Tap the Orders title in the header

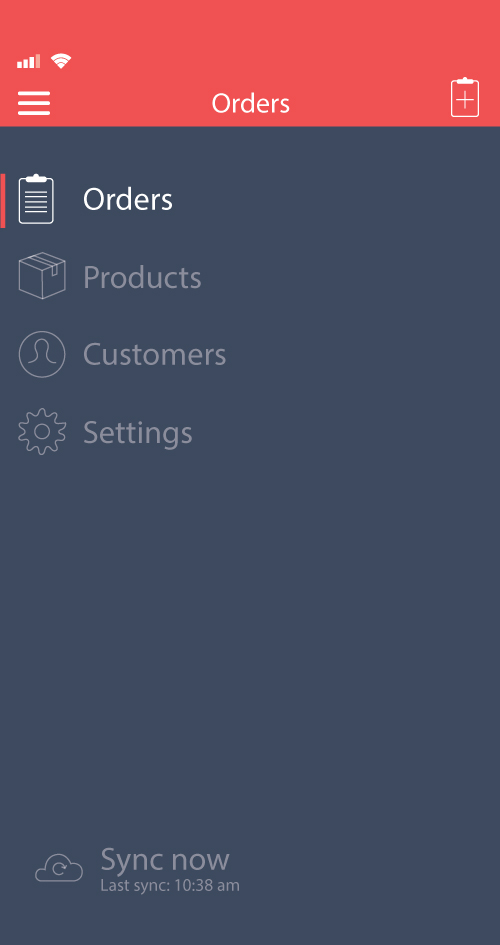(251, 104)
